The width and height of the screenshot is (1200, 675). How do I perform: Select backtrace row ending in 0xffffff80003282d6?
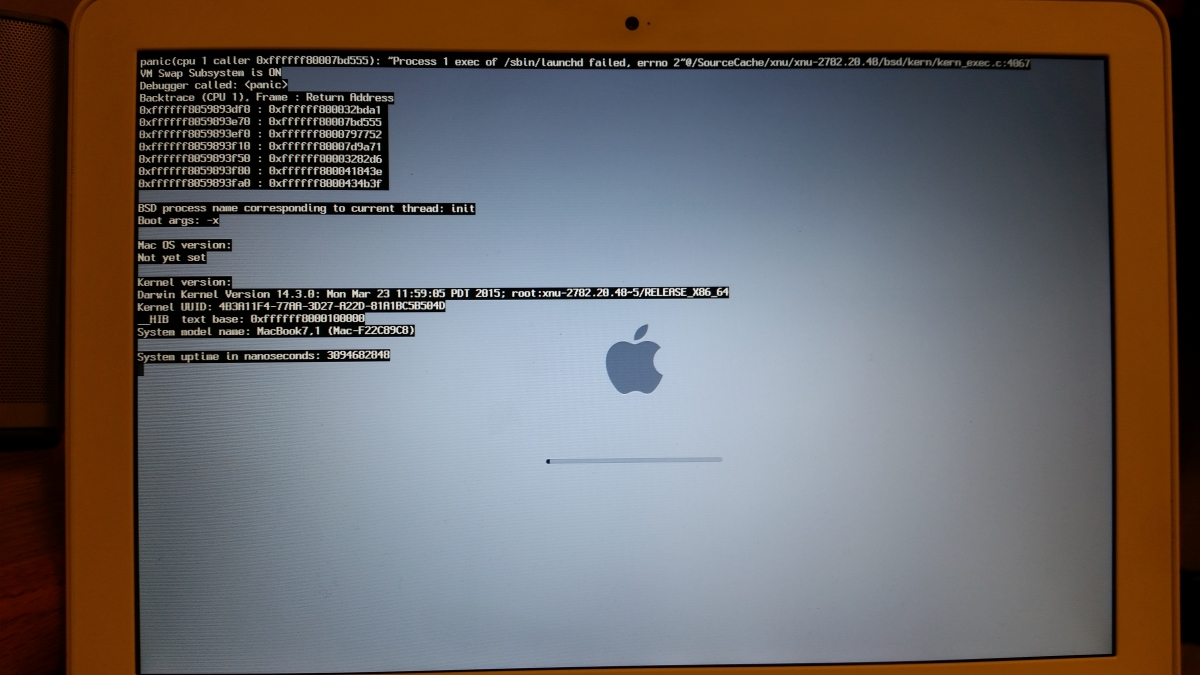tap(260, 159)
